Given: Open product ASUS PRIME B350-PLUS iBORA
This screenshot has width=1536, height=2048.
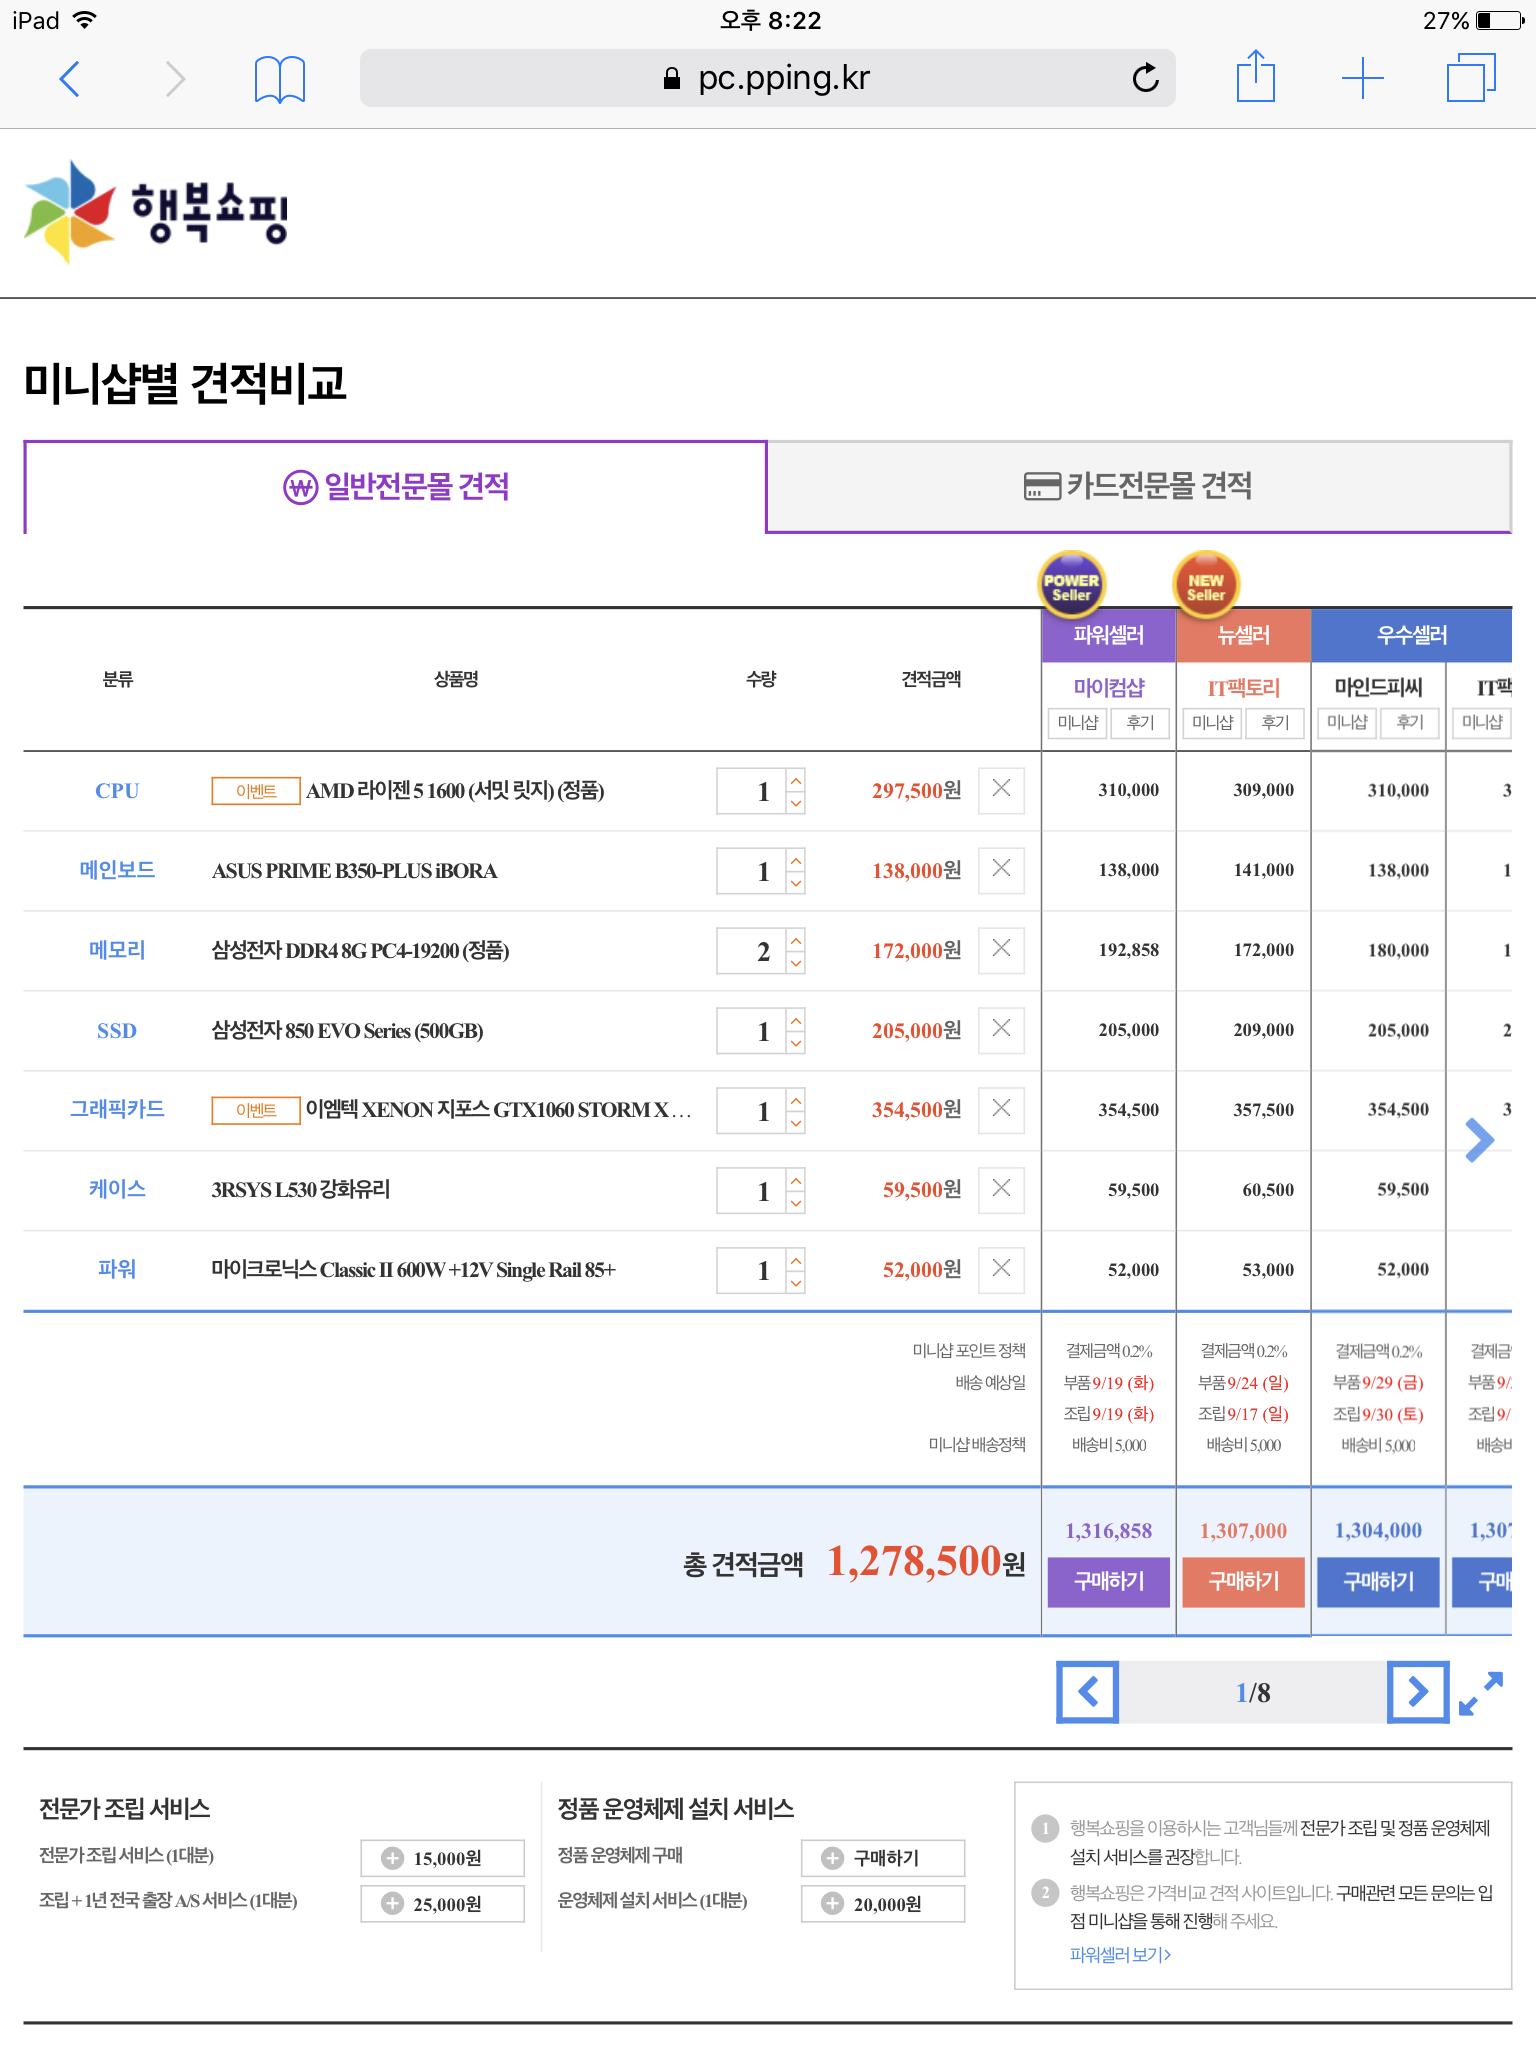Looking at the screenshot, I should (x=354, y=870).
